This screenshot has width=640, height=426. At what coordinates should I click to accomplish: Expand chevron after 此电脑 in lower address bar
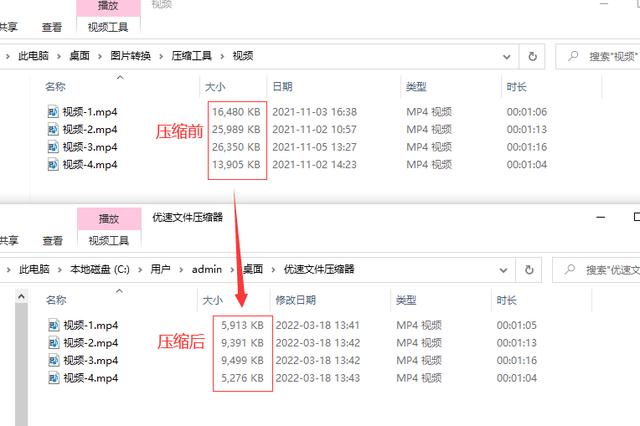coord(60,270)
